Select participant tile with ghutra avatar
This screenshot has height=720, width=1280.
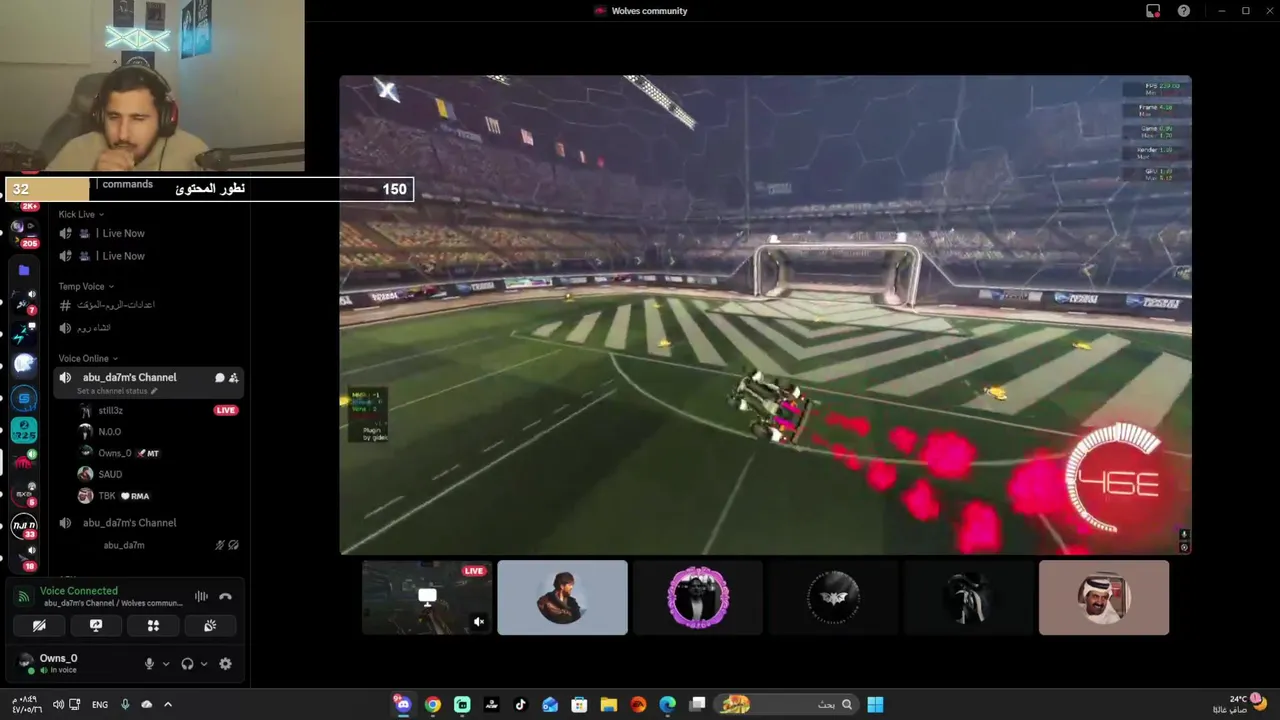1104,597
